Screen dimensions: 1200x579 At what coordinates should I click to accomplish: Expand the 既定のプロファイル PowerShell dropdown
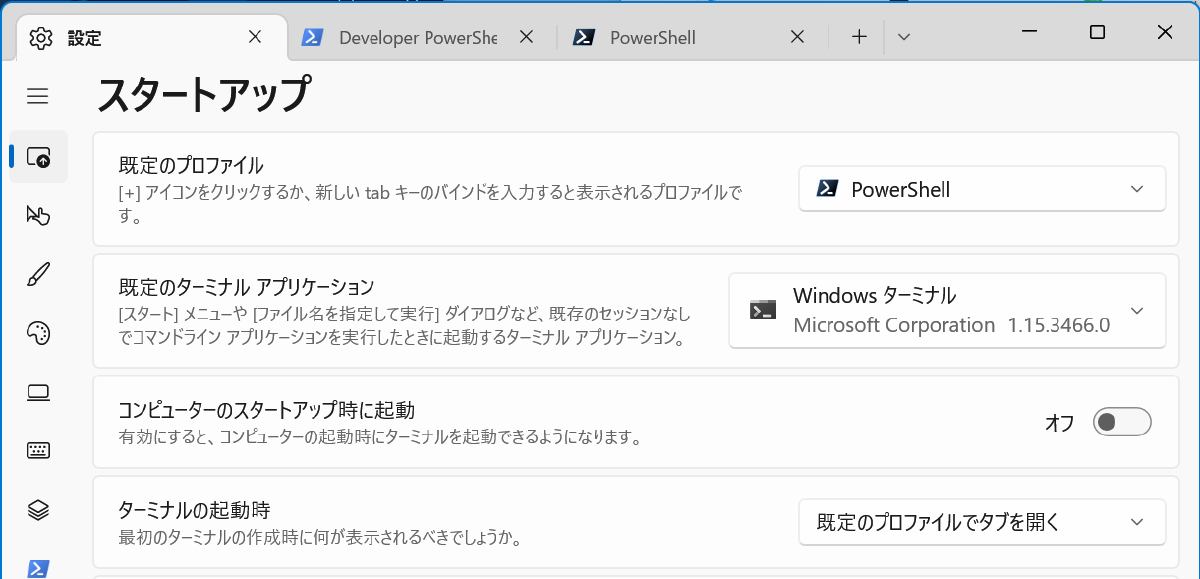(x=982, y=189)
